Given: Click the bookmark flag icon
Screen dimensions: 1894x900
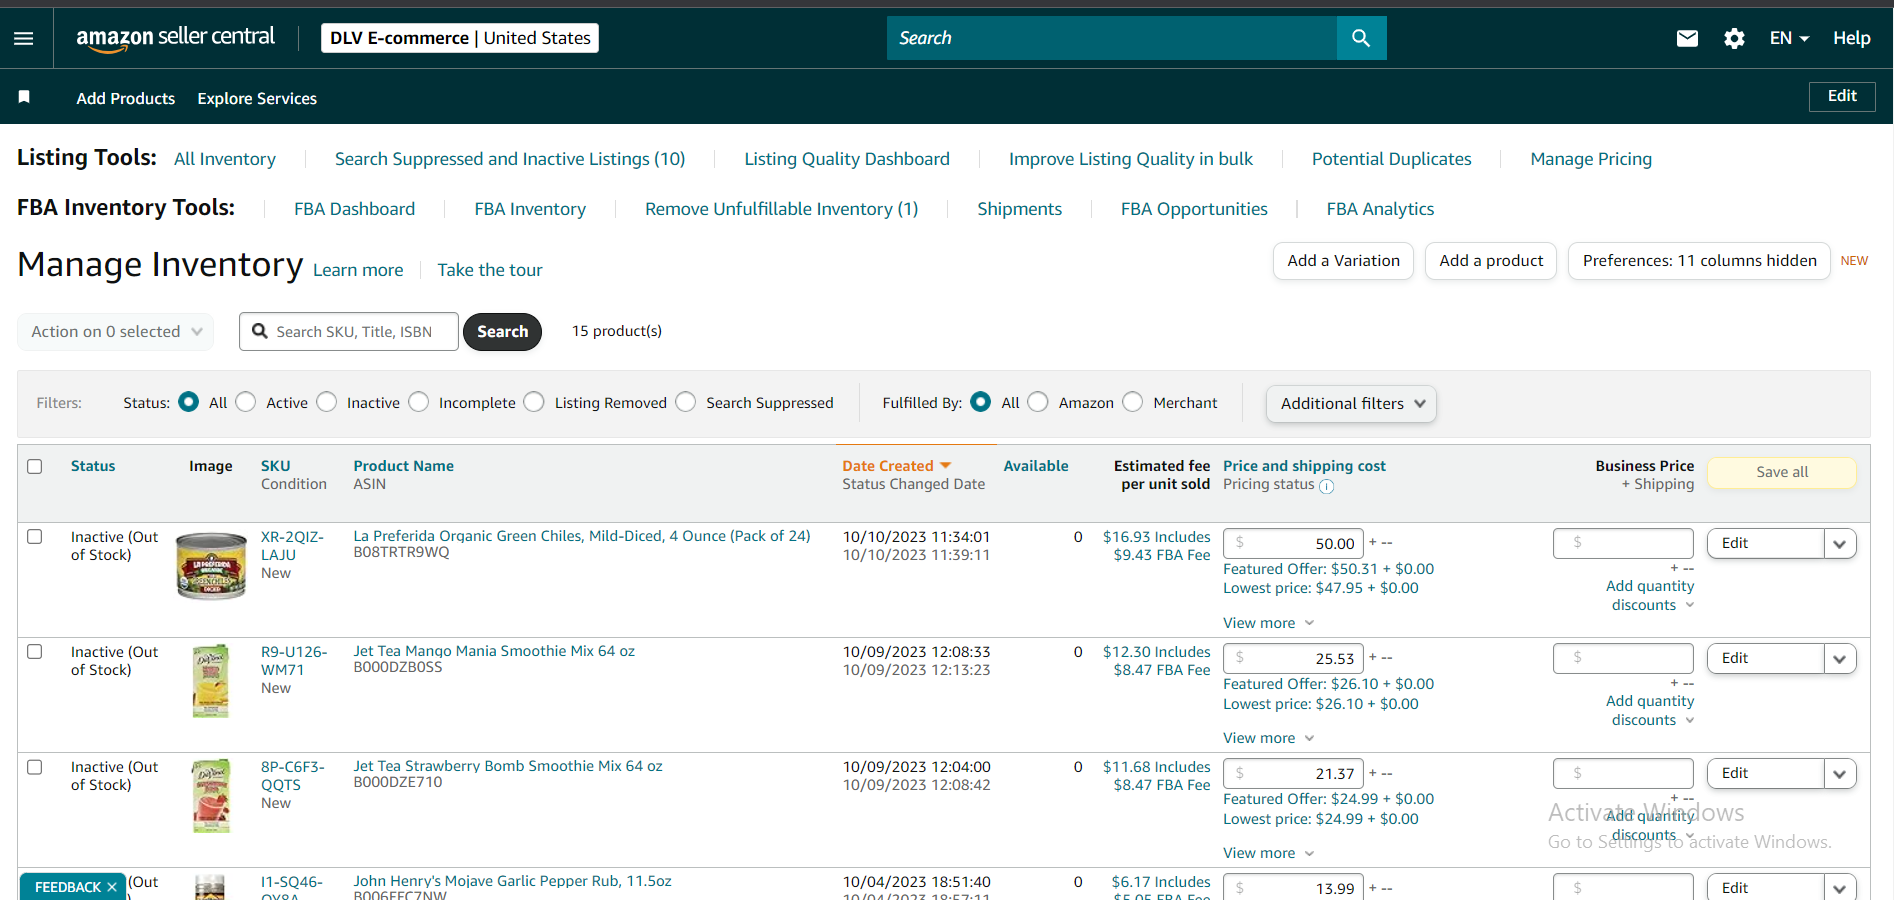Looking at the screenshot, I should 24,97.
